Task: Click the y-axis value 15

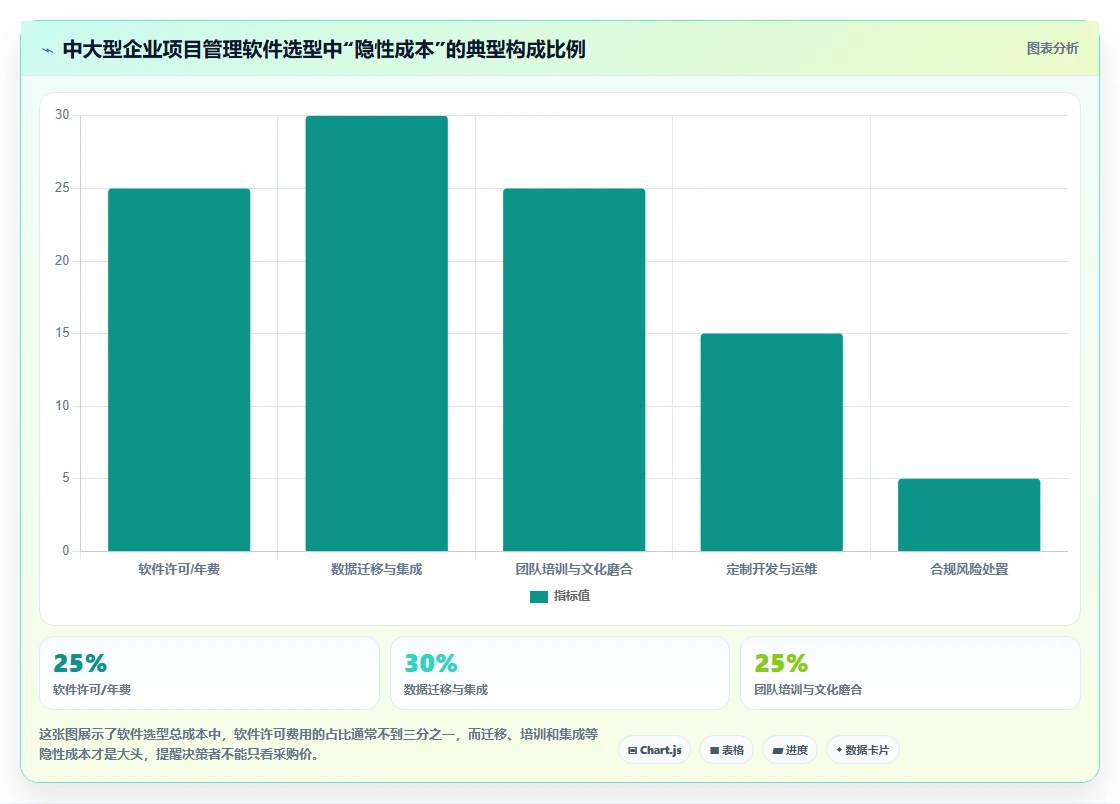Action: [62, 333]
